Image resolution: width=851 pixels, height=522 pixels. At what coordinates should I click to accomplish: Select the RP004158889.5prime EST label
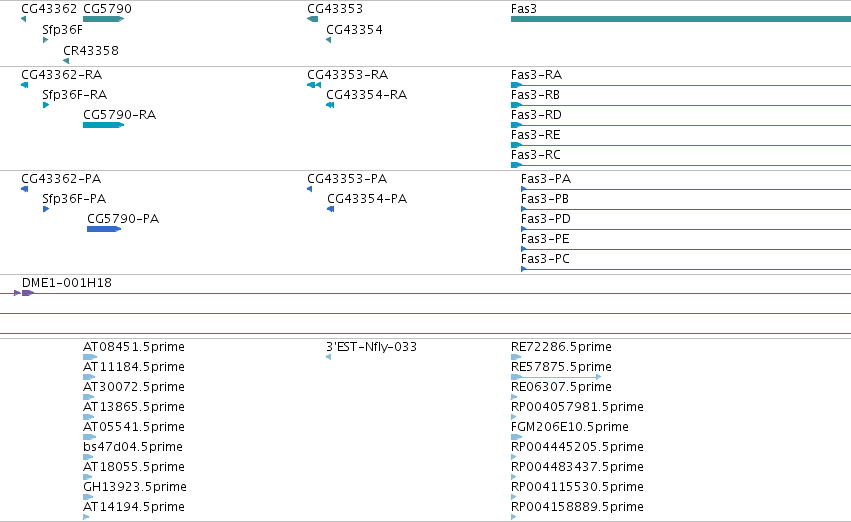(577, 507)
